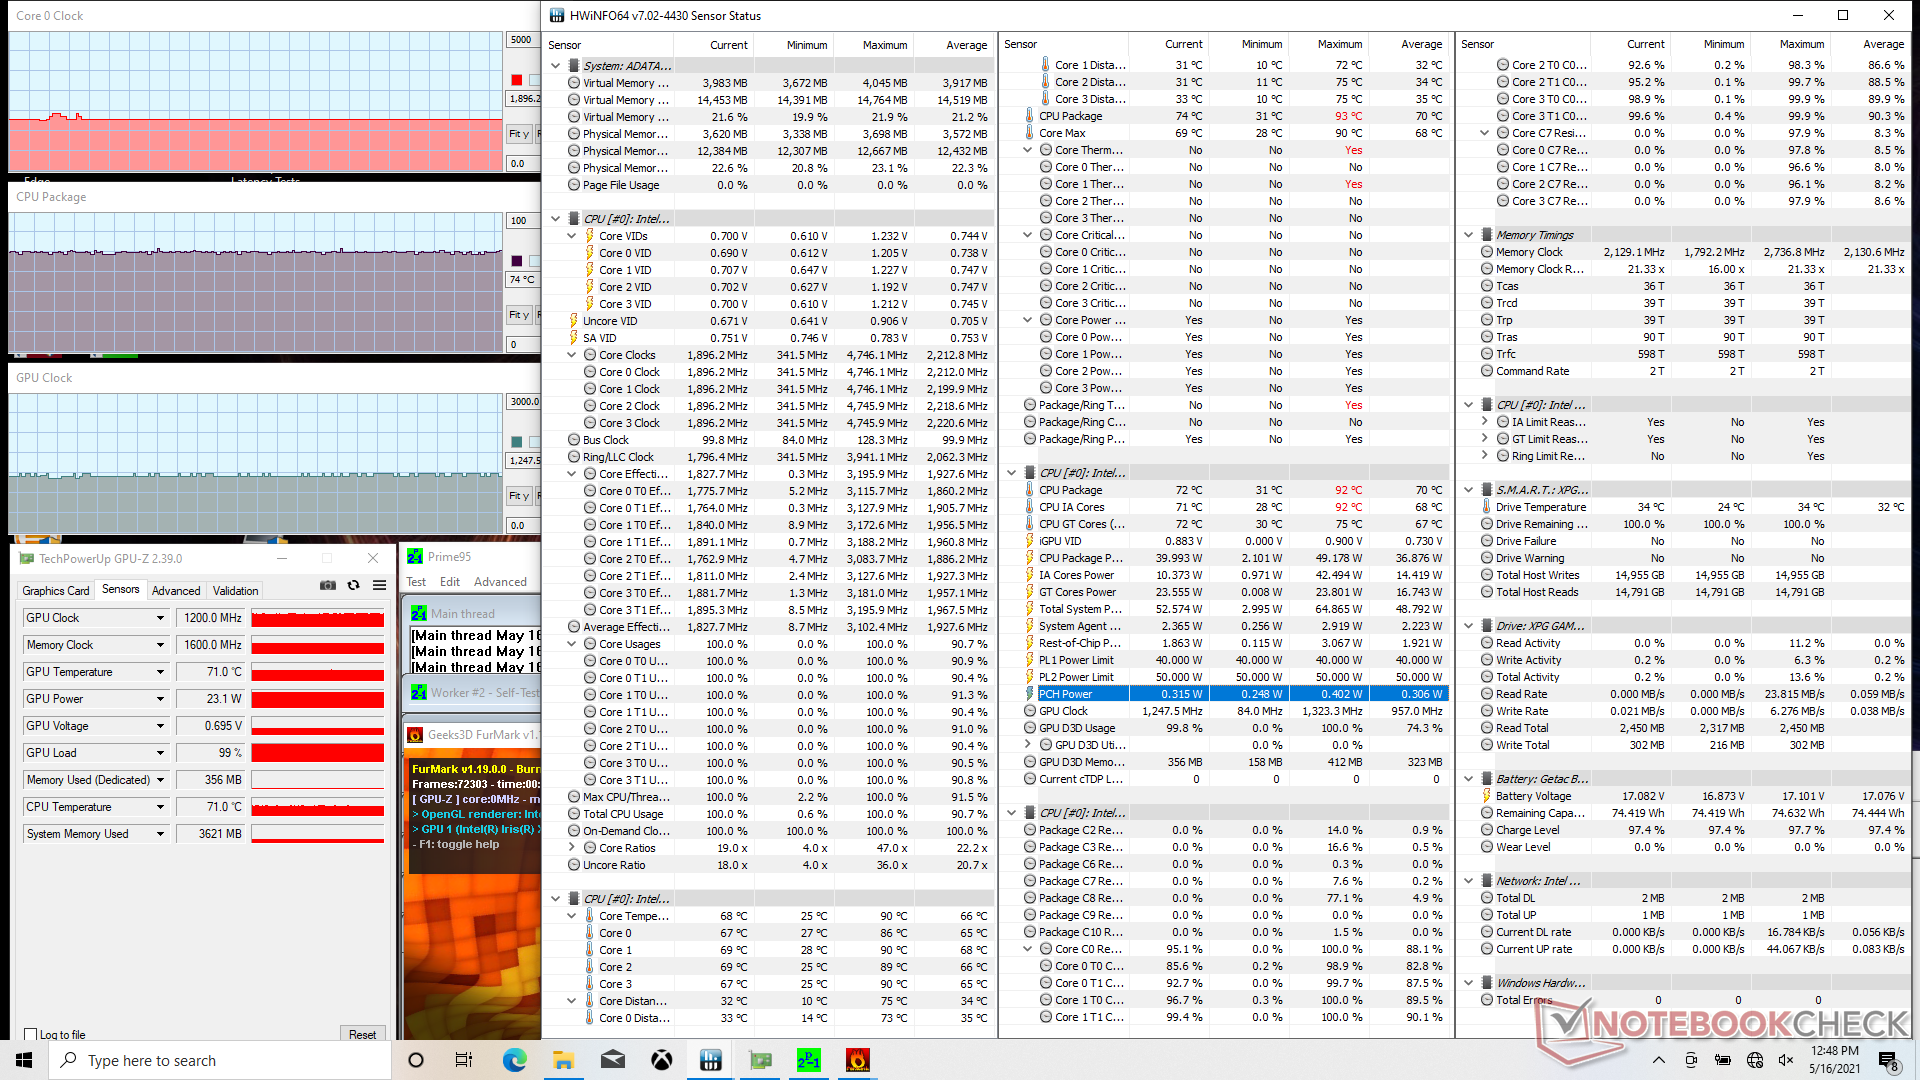Click the FurMark window title icon
The width and height of the screenshot is (1920, 1080).
click(415, 735)
